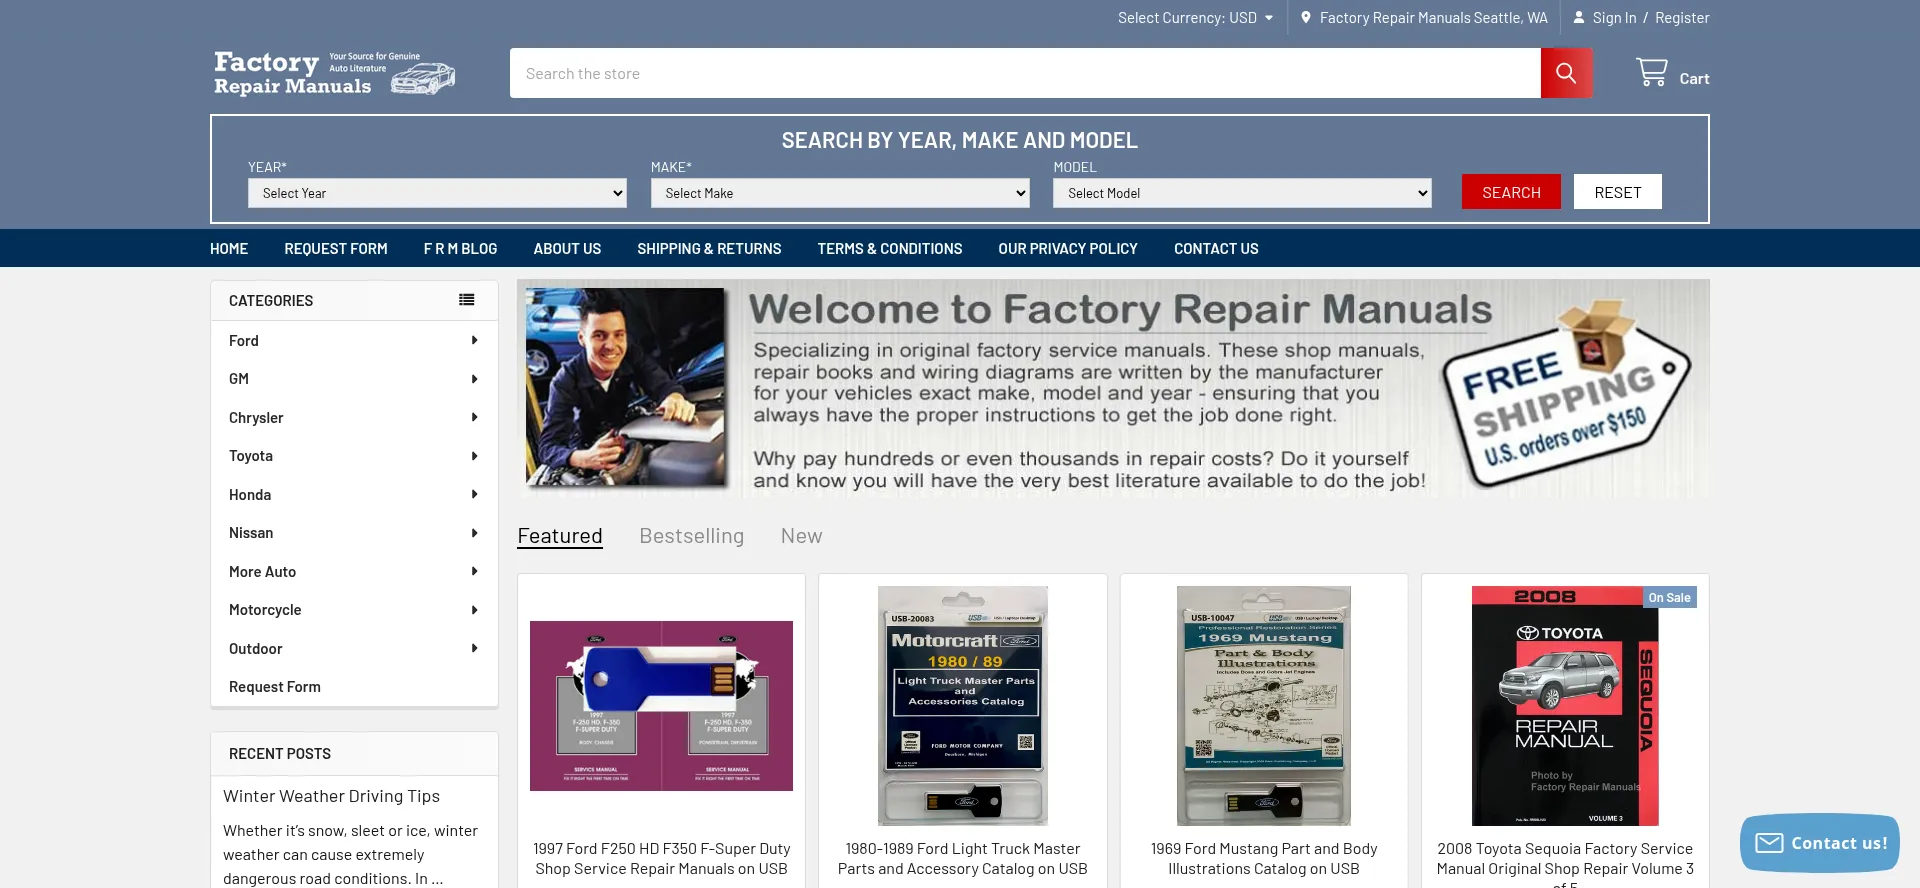Open the Motorcycle category link
Image resolution: width=1920 pixels, height=888 pixels.
pos(265,610)
